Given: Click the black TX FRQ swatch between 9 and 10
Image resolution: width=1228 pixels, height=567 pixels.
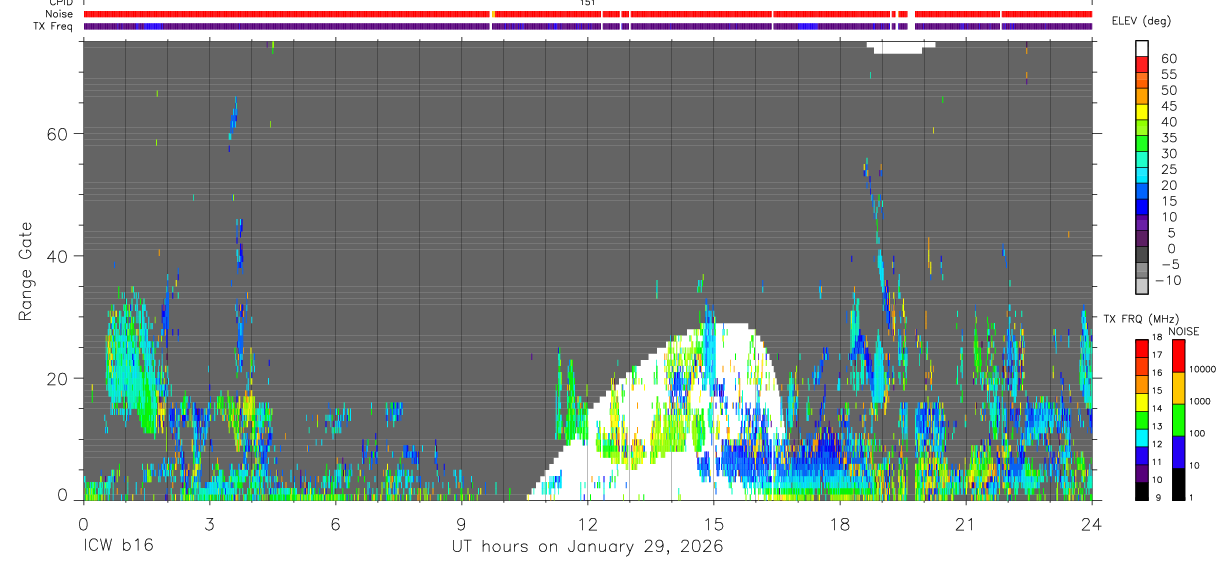Looking at the screenshot, I should pos(1142,491).
